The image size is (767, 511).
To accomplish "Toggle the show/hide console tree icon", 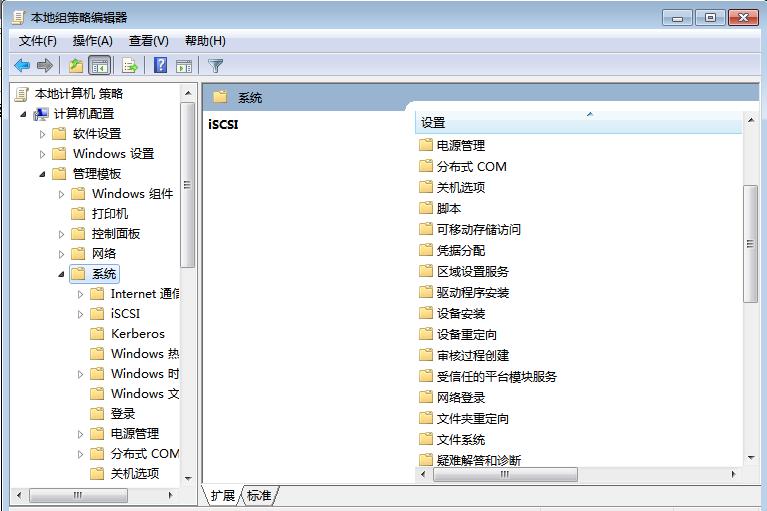I will pyautogui.click(x=100, y=65).
